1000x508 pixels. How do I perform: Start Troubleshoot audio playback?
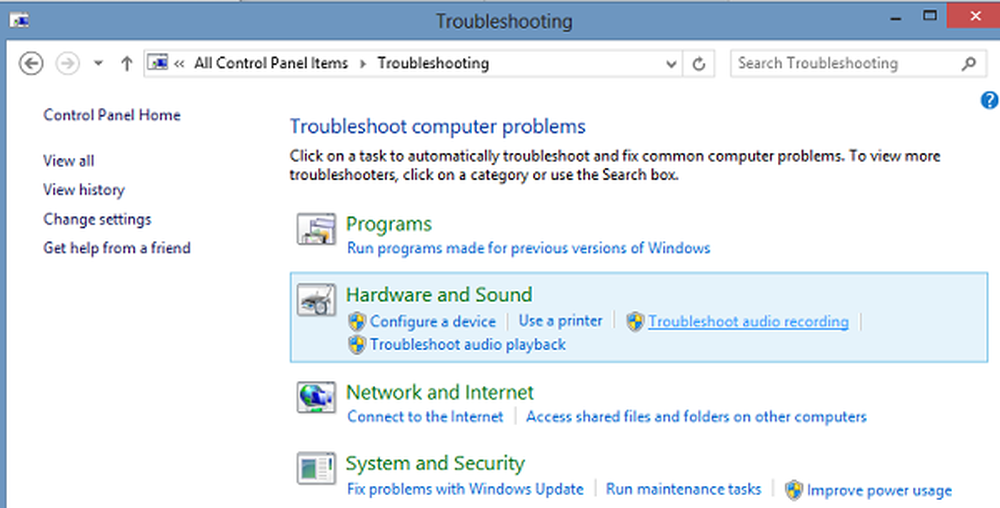[468, 345]
